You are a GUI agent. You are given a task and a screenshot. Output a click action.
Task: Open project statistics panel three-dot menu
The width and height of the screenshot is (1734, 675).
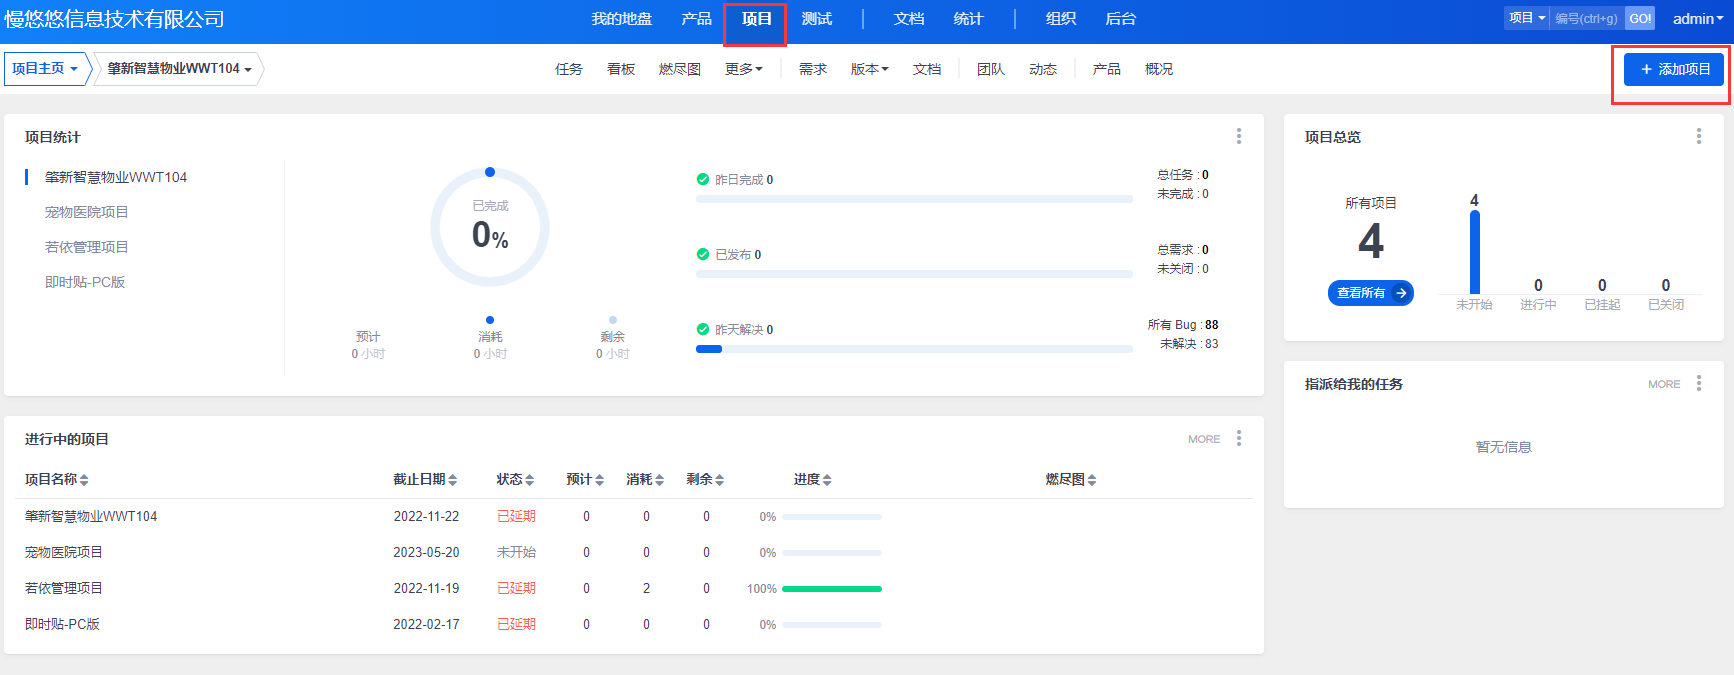click(x=1238, y=136)
